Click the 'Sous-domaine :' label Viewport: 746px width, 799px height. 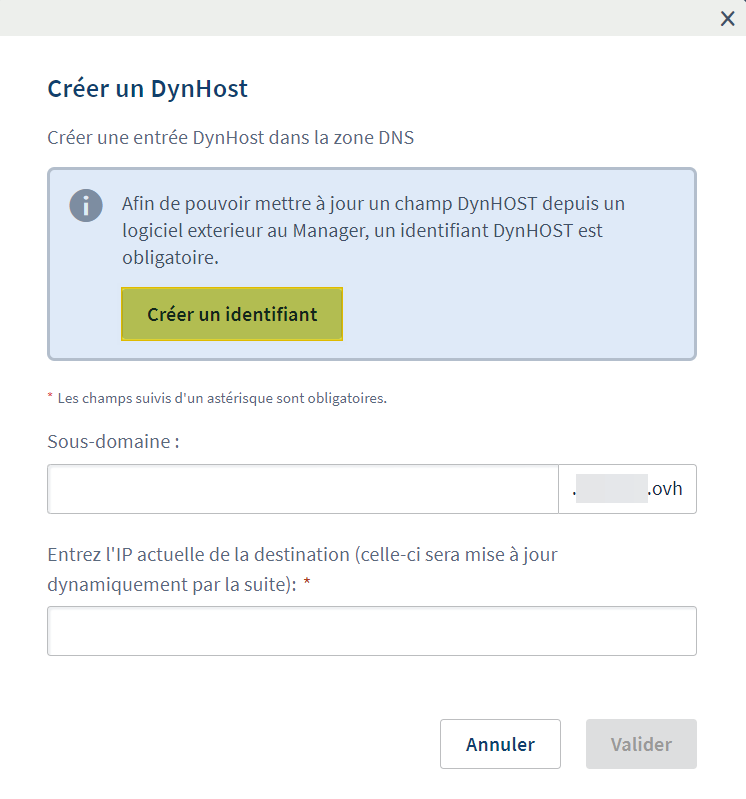[113, 441]
